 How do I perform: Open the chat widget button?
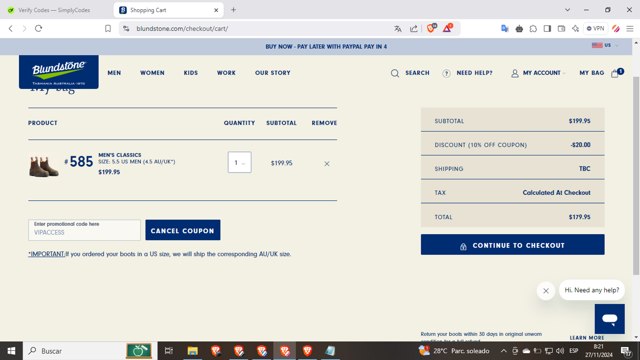tap(609, 319)
